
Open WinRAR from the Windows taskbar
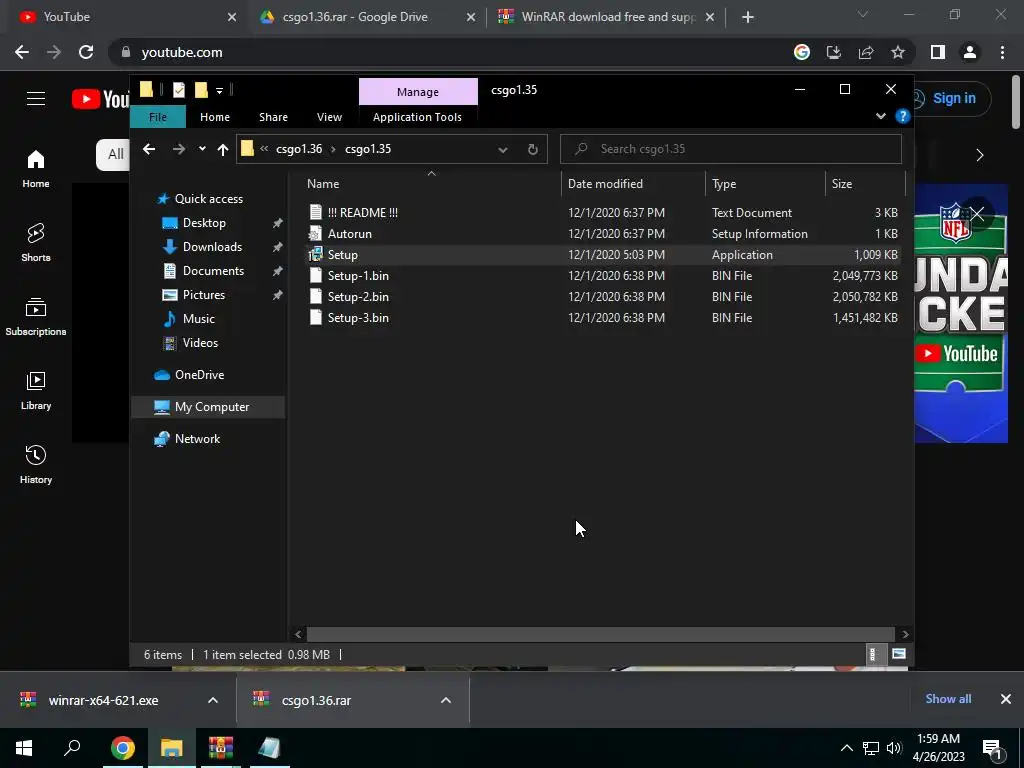pyautogui.click(x=221, y=748)
